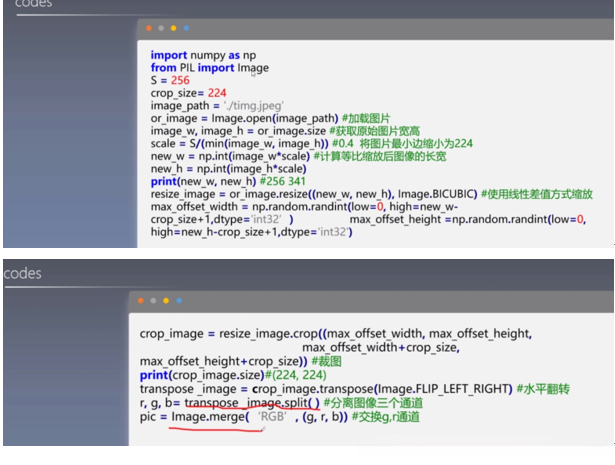Screen dimensions: 615x465
Task: Click the blue dot in the upper code window
Action: (x=186, y=28)
